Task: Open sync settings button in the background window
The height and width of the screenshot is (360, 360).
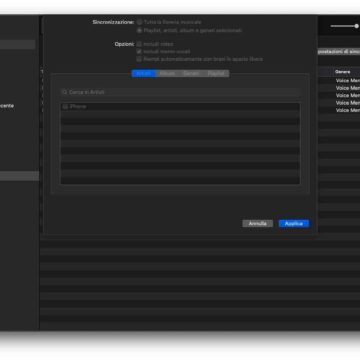Action: point(338,52)
